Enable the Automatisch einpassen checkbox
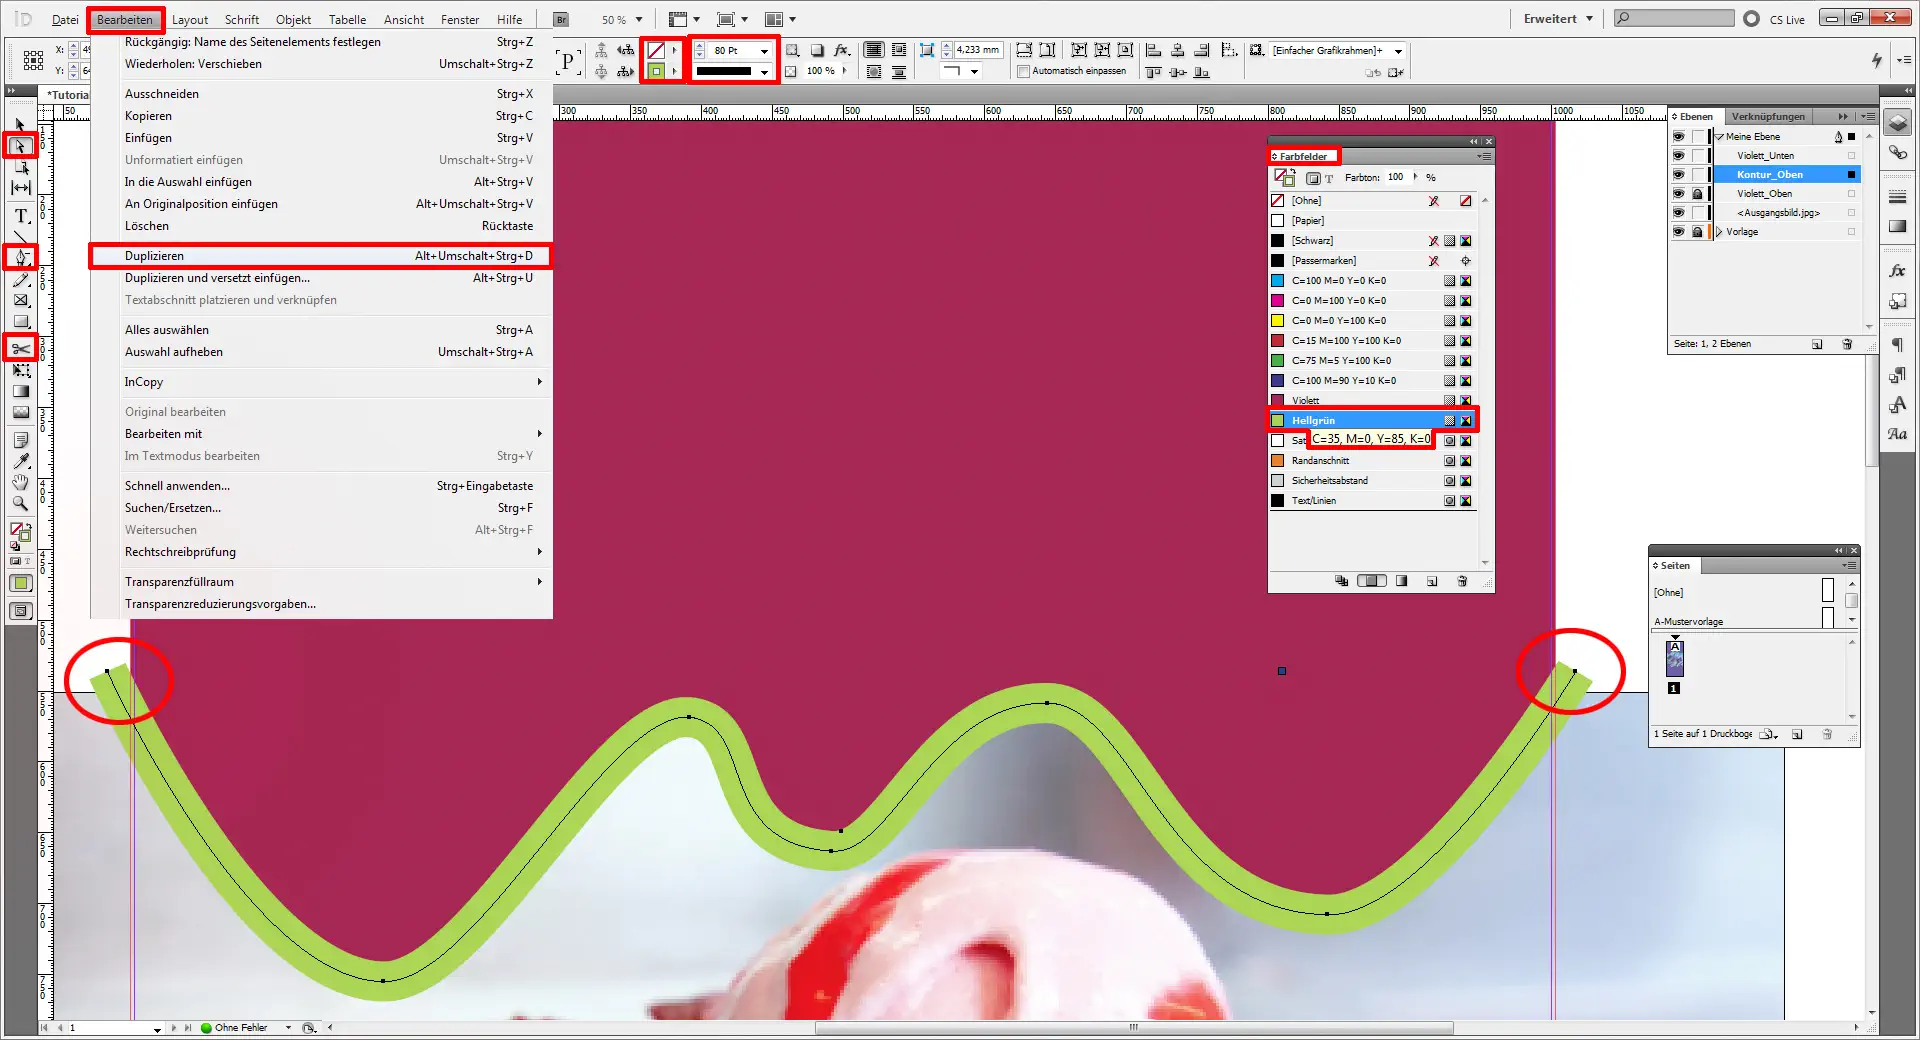Image resolution: width=1920 pixels, height=1040 pixels. 1025,71
